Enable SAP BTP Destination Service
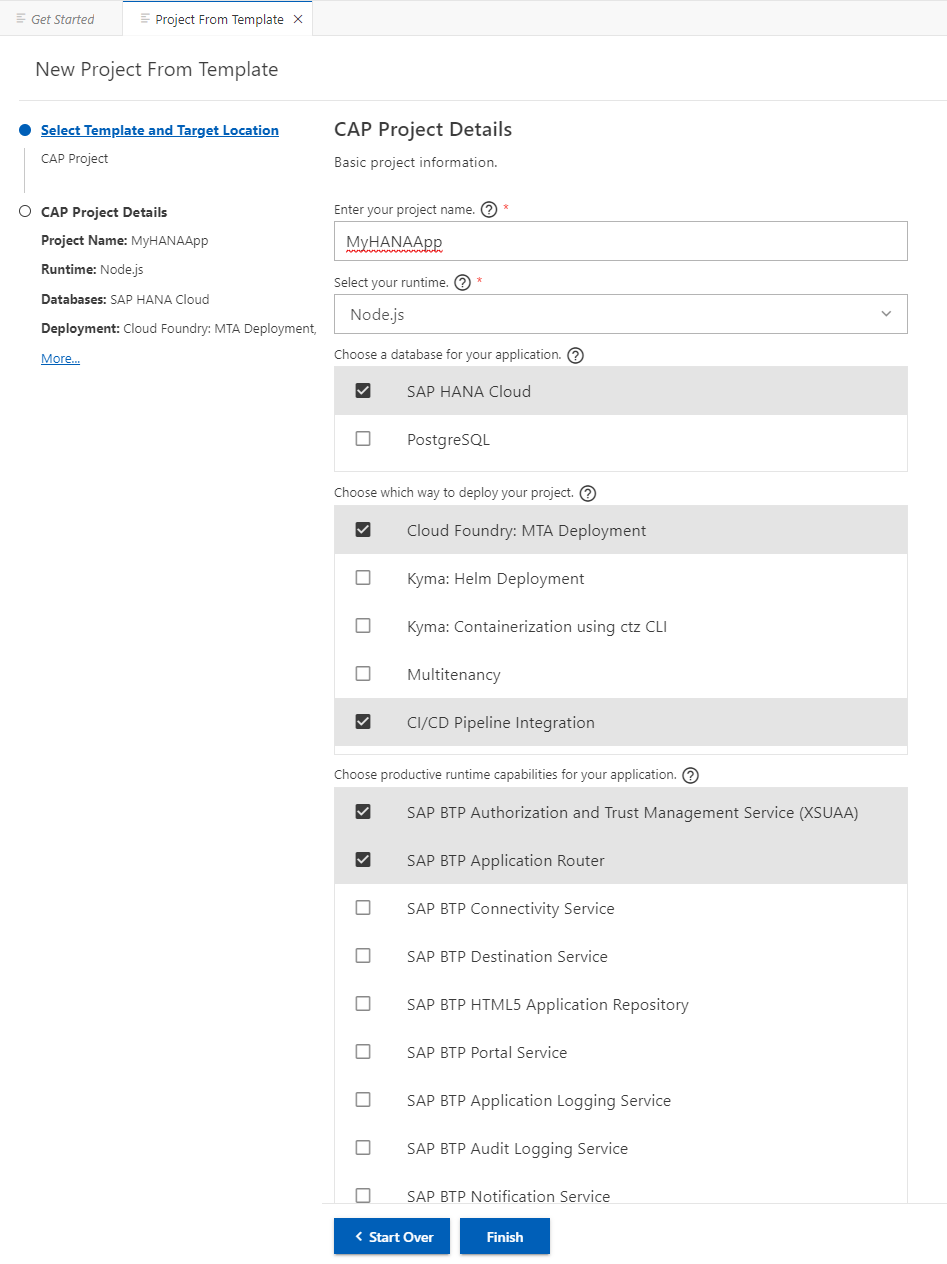Viewport: 947px width, 1264px height. 363,956
